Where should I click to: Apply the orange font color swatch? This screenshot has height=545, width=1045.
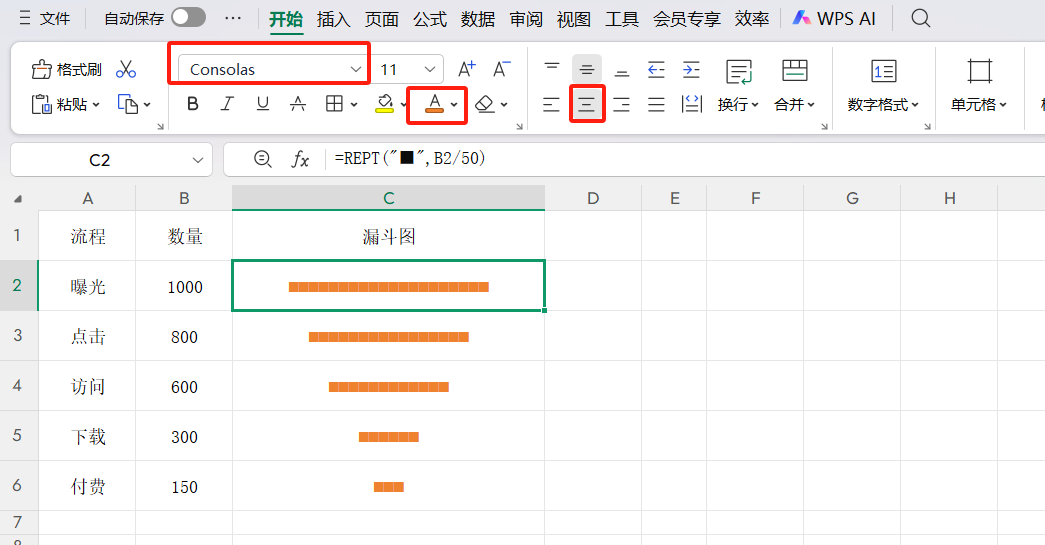(434, 104)
